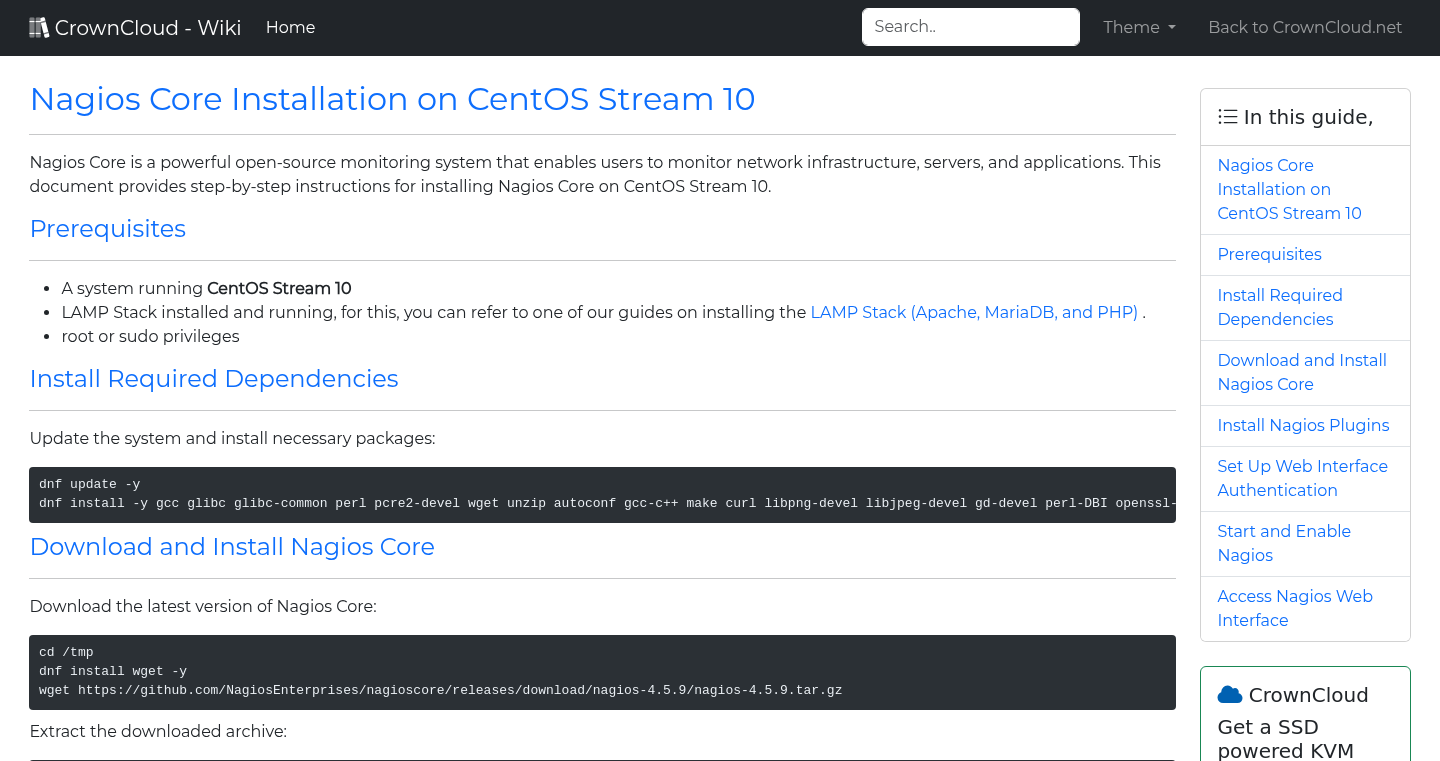The height and width of the screenshot is (761, 1440).
Task: Select 'Set Up Web Interface Authentication' in sidebar
Action: point(1302,478)
